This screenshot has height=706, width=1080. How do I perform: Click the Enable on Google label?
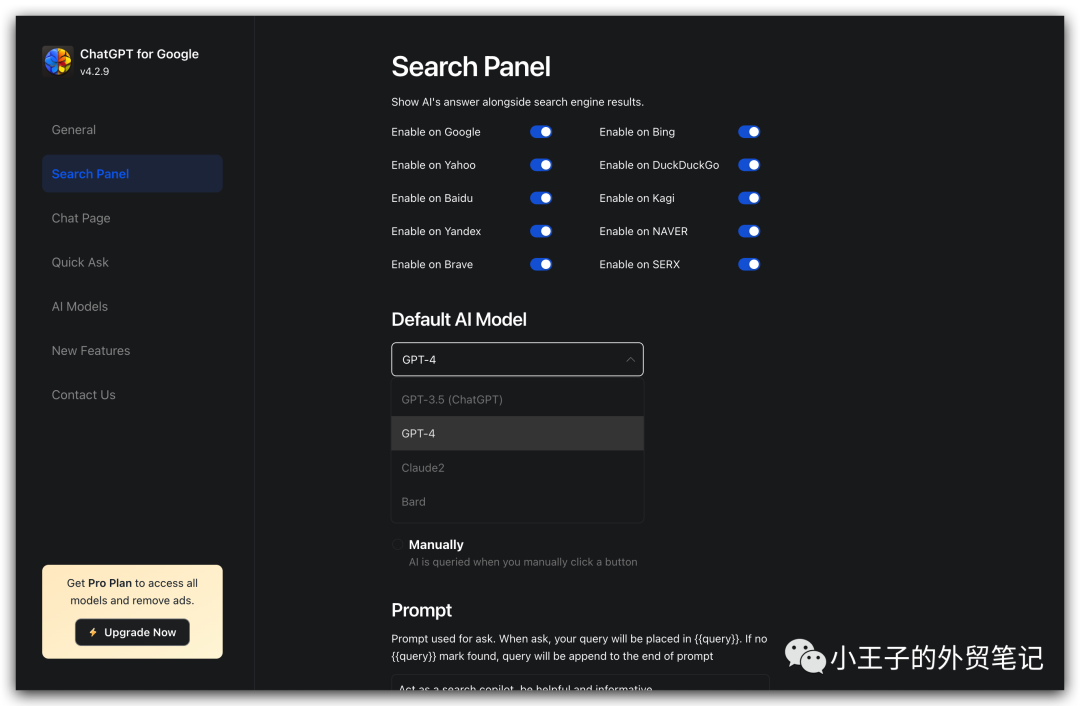[x=436, y=132]
